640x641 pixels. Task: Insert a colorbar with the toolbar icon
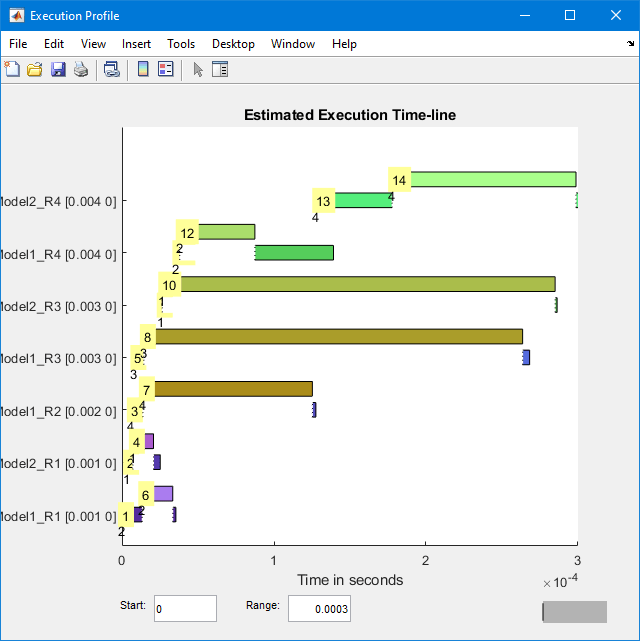click(x=143, y=69)
